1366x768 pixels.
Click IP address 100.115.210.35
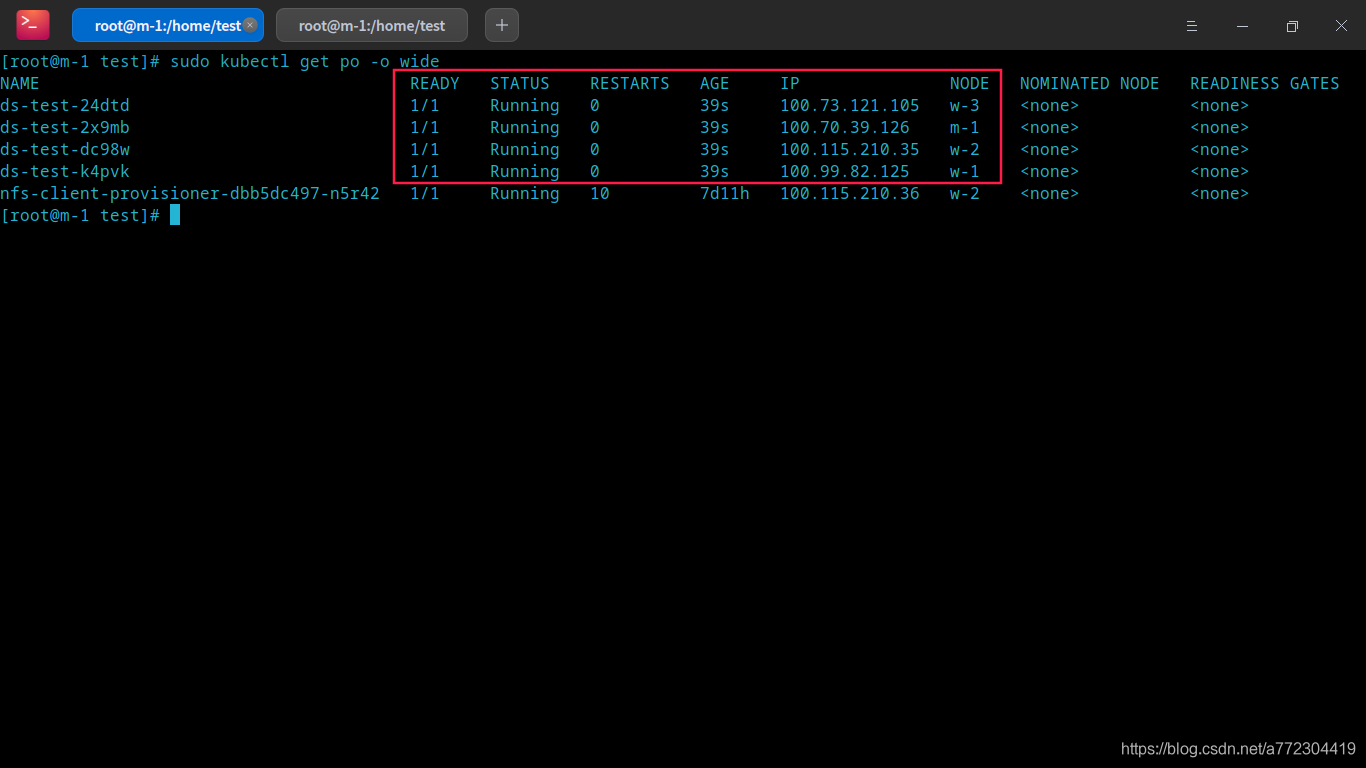850,150
